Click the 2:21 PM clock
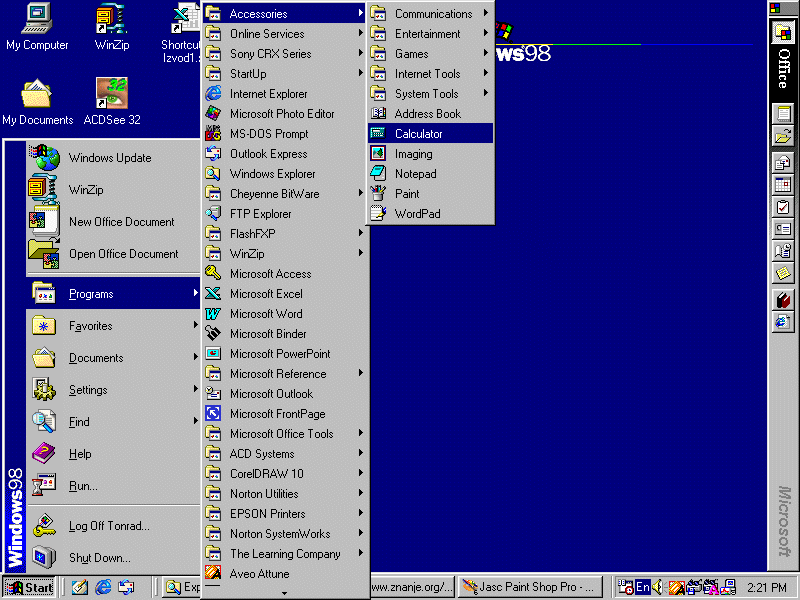 click(766, 588)
